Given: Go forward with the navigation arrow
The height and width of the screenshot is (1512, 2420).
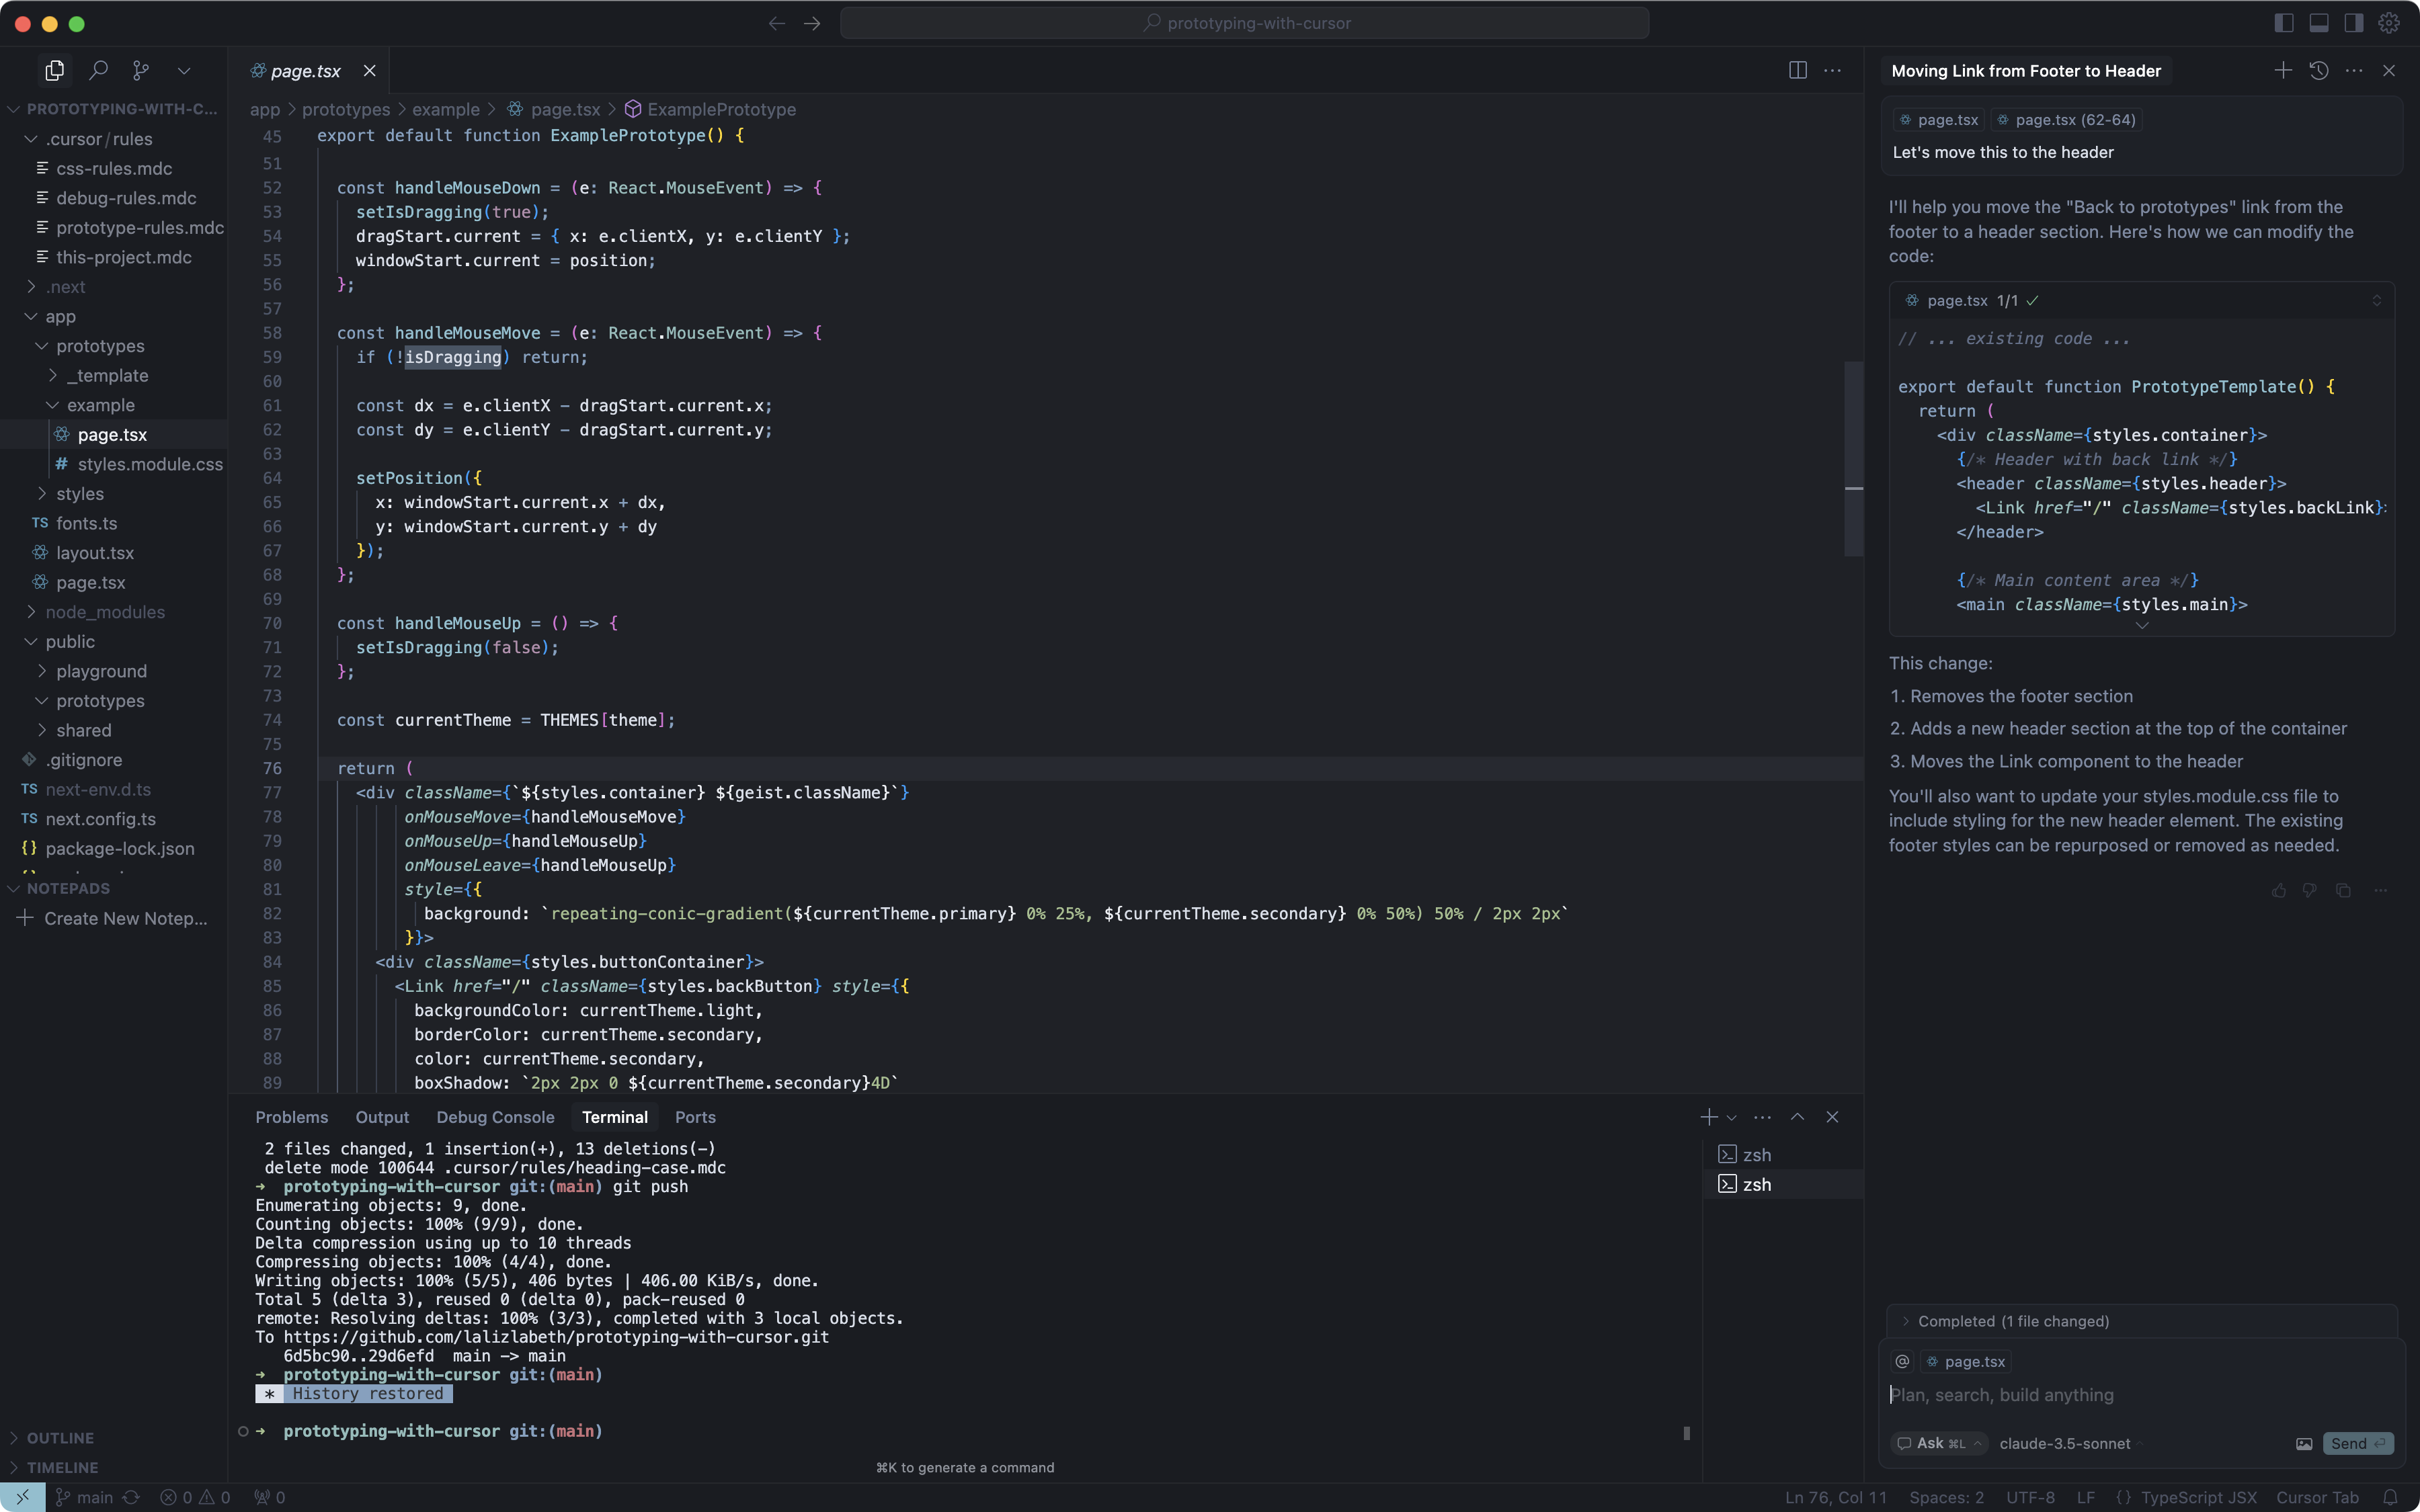Looking at the screenshot, I should (x=812, y=23).
